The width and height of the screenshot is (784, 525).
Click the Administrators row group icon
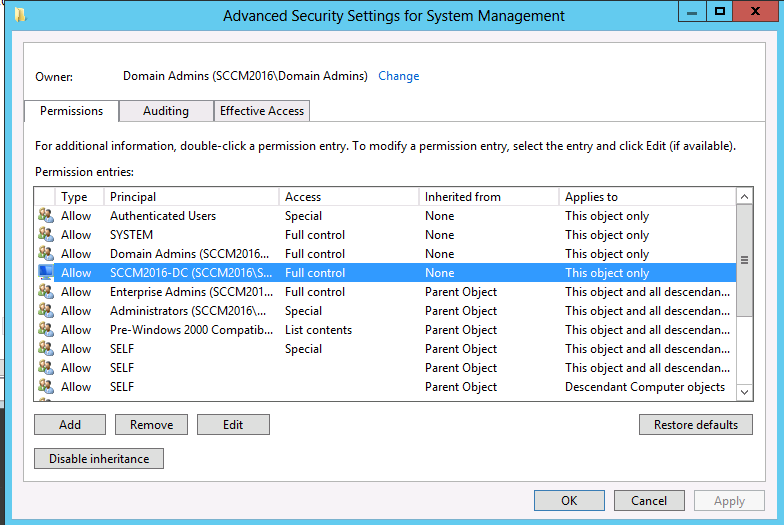46,310
